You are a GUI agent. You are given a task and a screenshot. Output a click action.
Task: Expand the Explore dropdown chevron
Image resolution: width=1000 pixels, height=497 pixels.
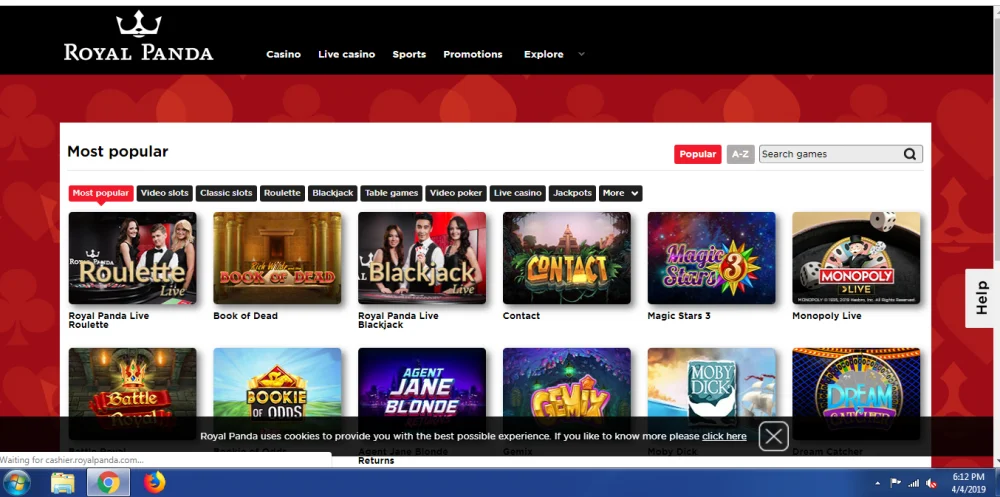point(581,54)
